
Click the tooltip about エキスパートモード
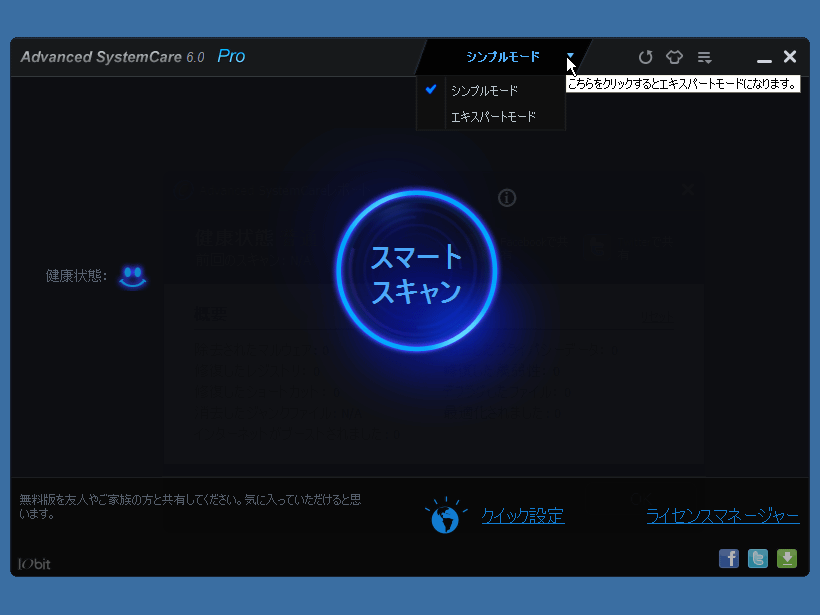tap(683, 84)
